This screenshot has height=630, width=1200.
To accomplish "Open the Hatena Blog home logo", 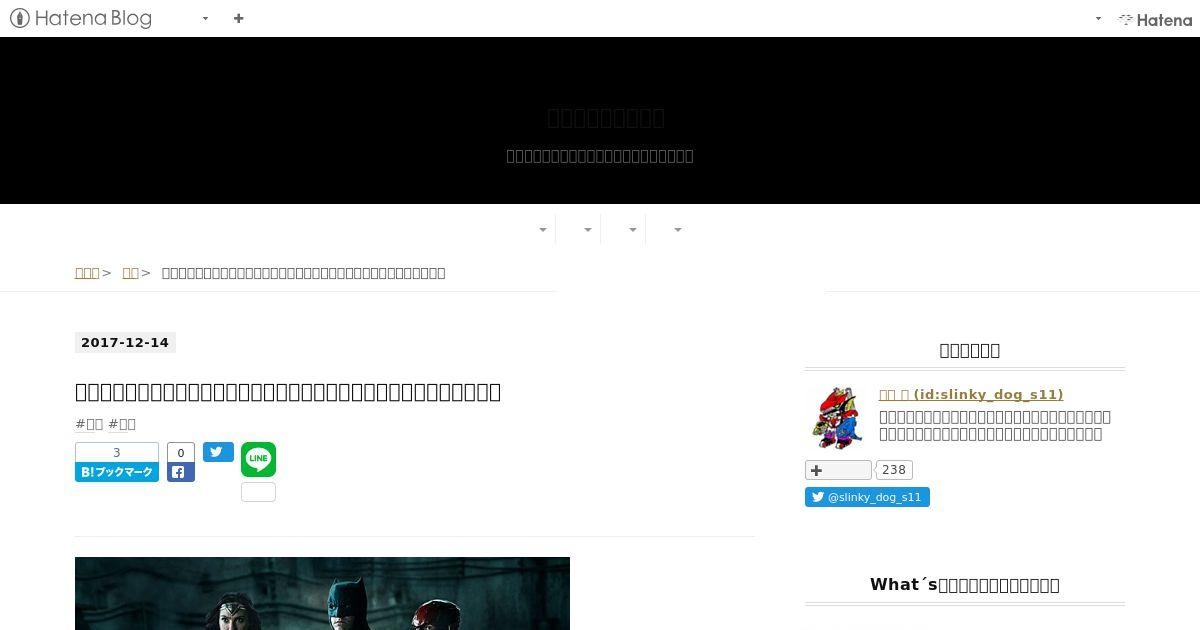I will 81,18.
